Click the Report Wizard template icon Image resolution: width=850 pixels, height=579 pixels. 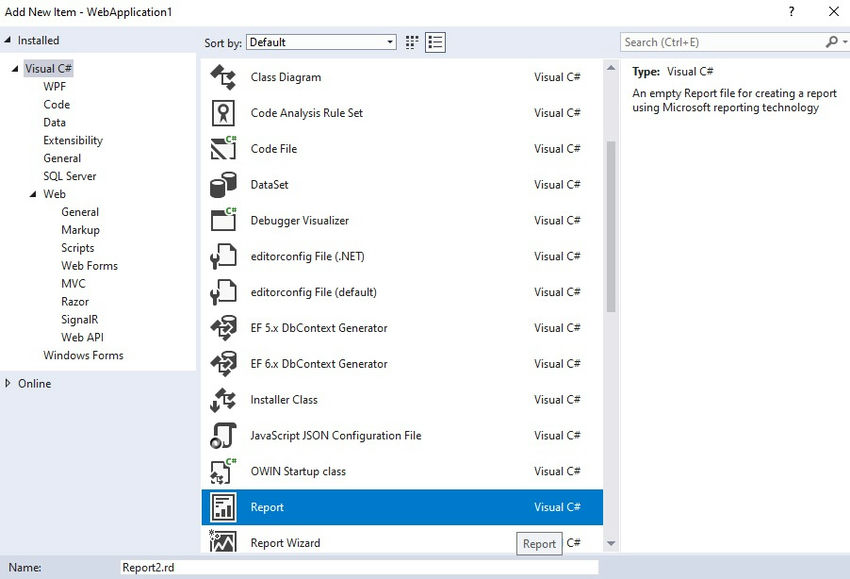[222, 542]
